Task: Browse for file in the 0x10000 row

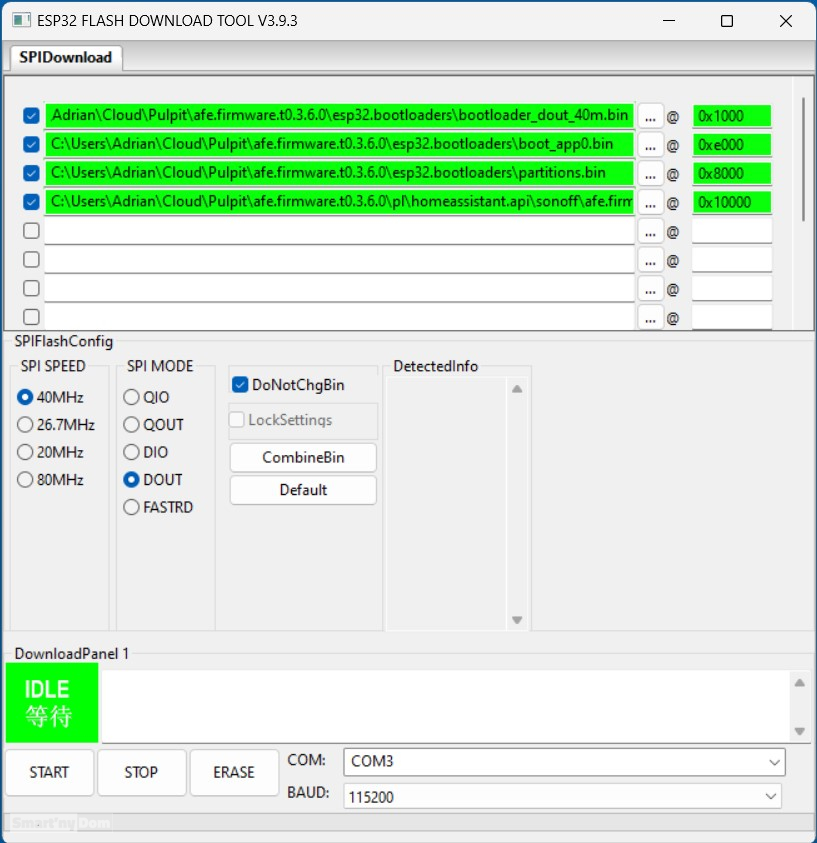Action: tap(650, 203)
